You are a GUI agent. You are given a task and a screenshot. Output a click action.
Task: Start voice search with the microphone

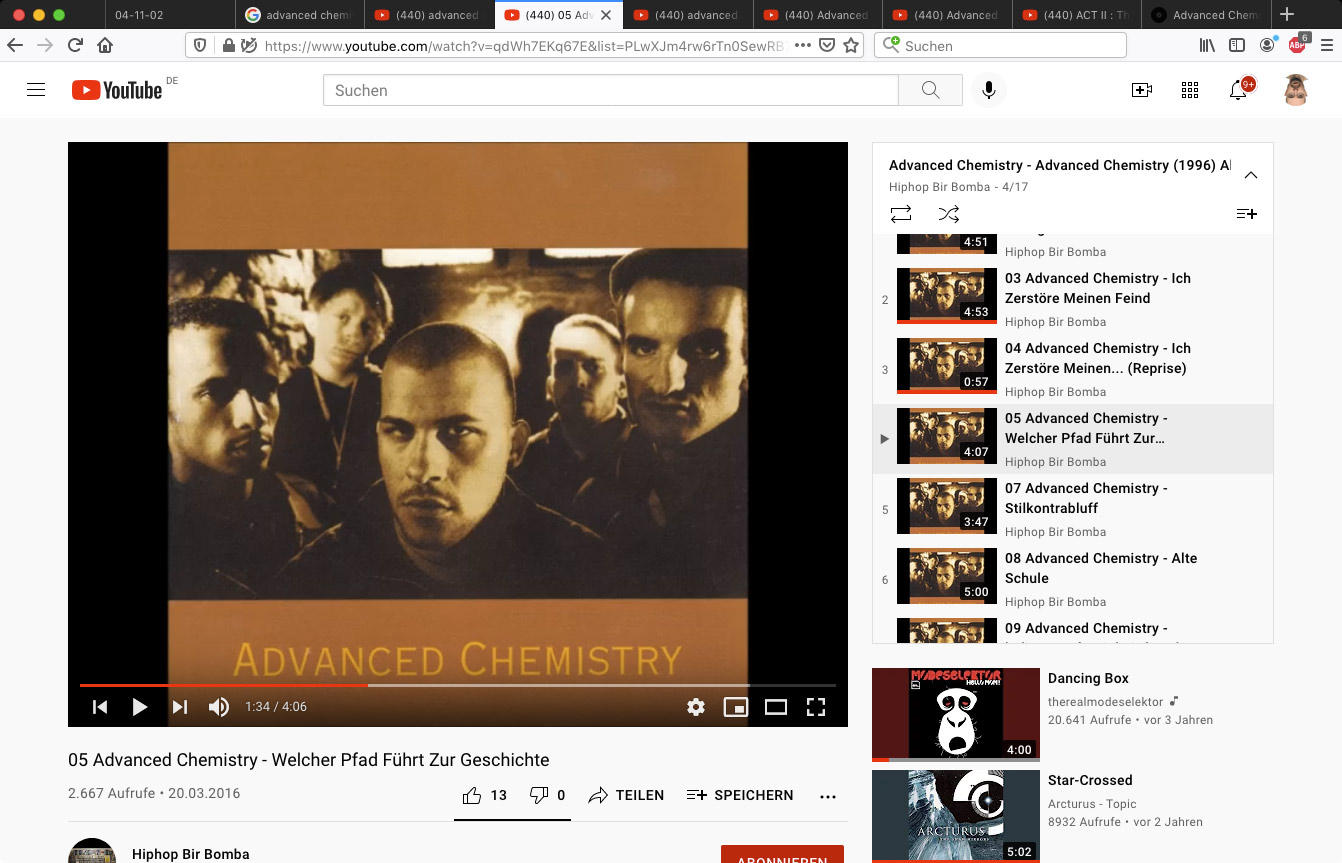coord(988,90)
